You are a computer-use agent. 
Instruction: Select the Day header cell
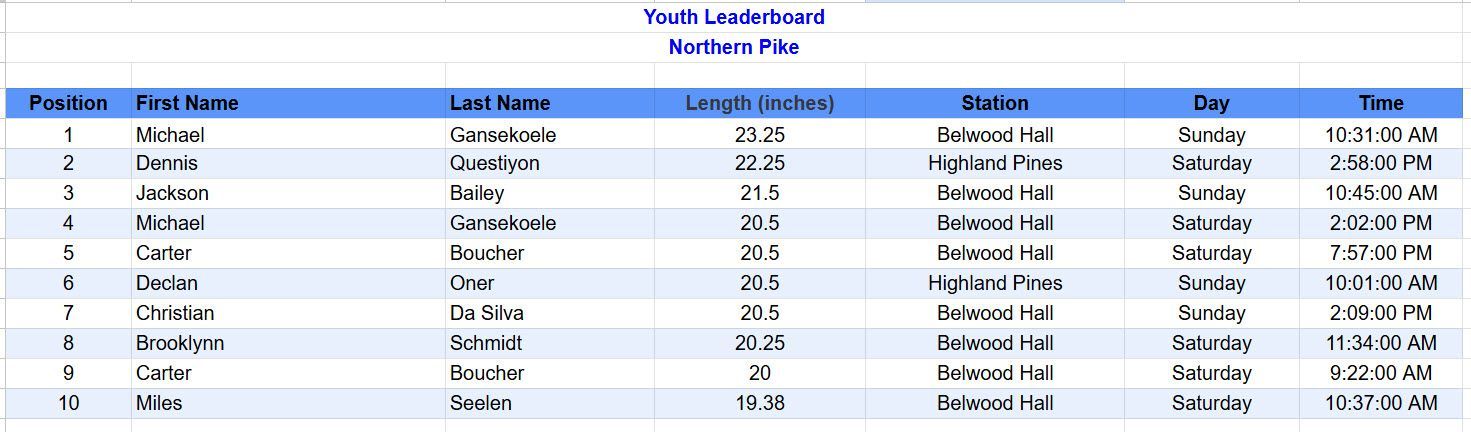(x=1211, y=103)
